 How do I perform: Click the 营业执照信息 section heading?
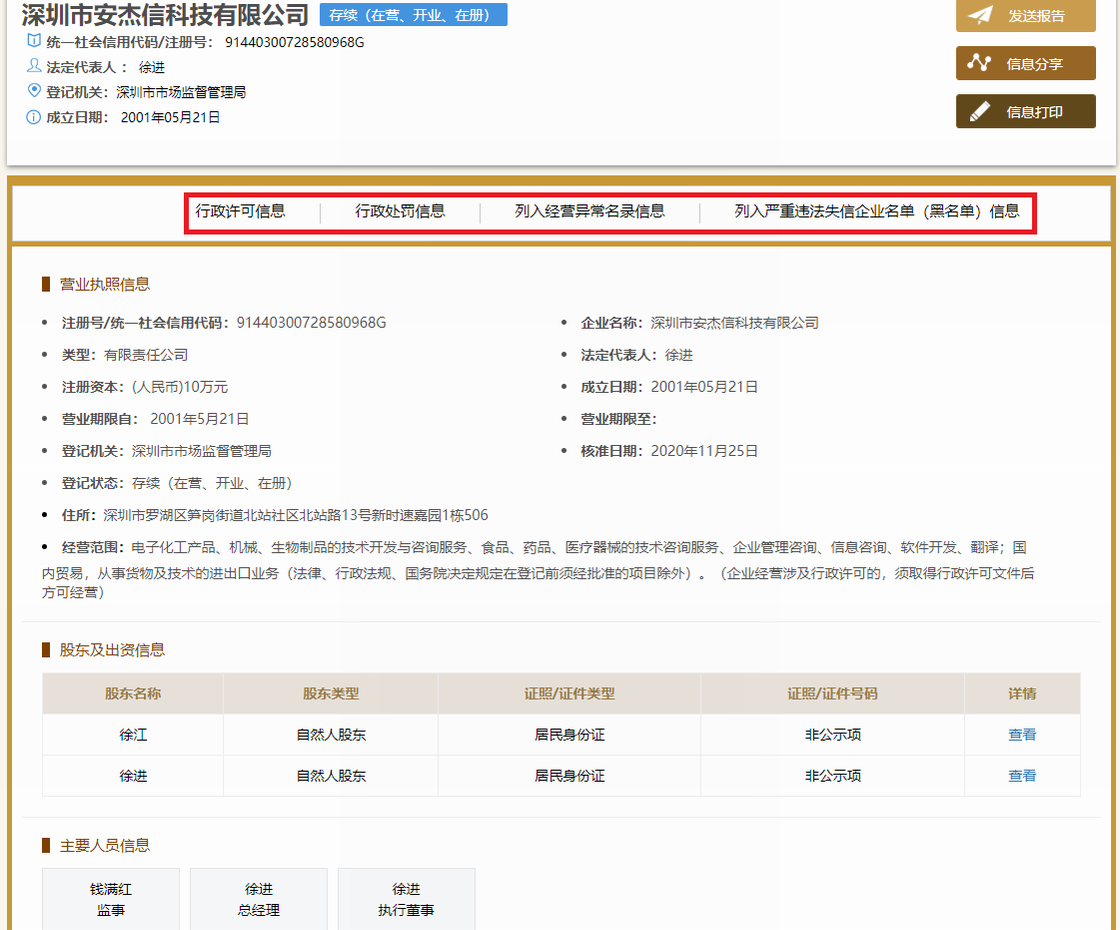(x=104, y=284)
